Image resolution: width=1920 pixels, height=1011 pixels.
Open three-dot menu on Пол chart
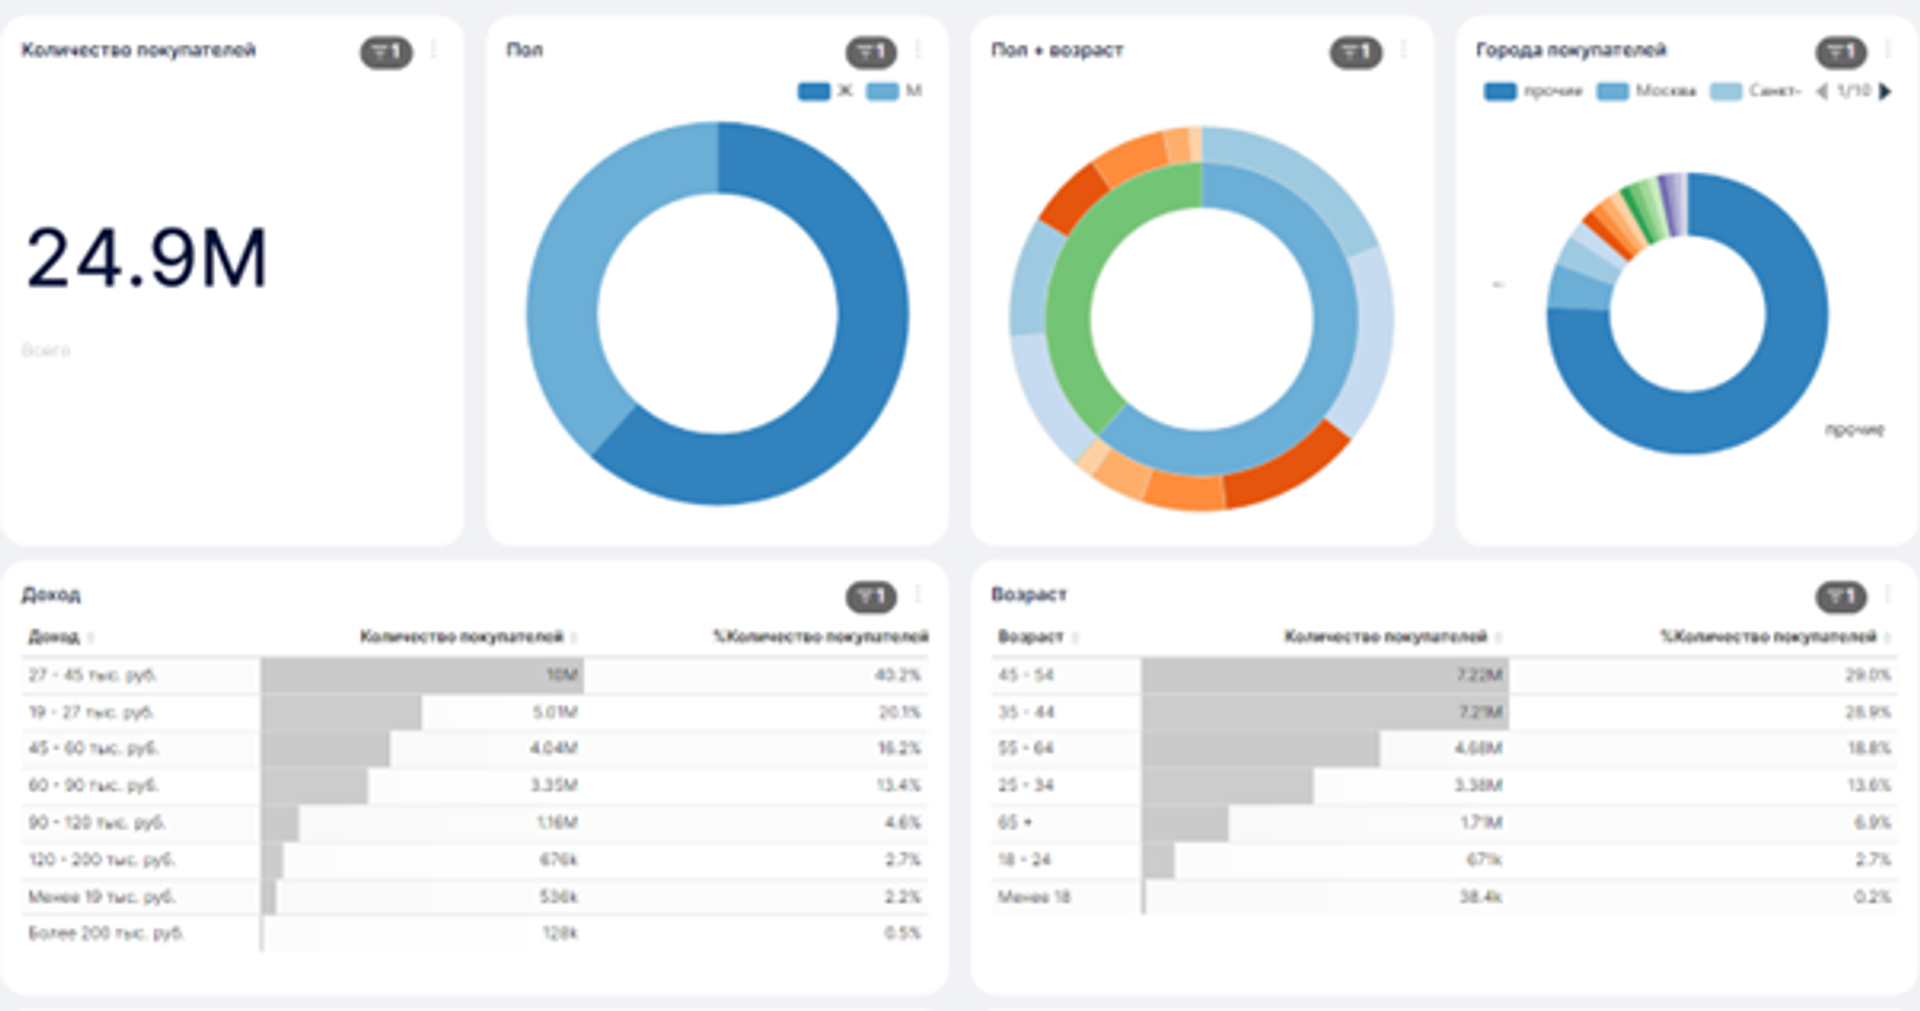918,50
